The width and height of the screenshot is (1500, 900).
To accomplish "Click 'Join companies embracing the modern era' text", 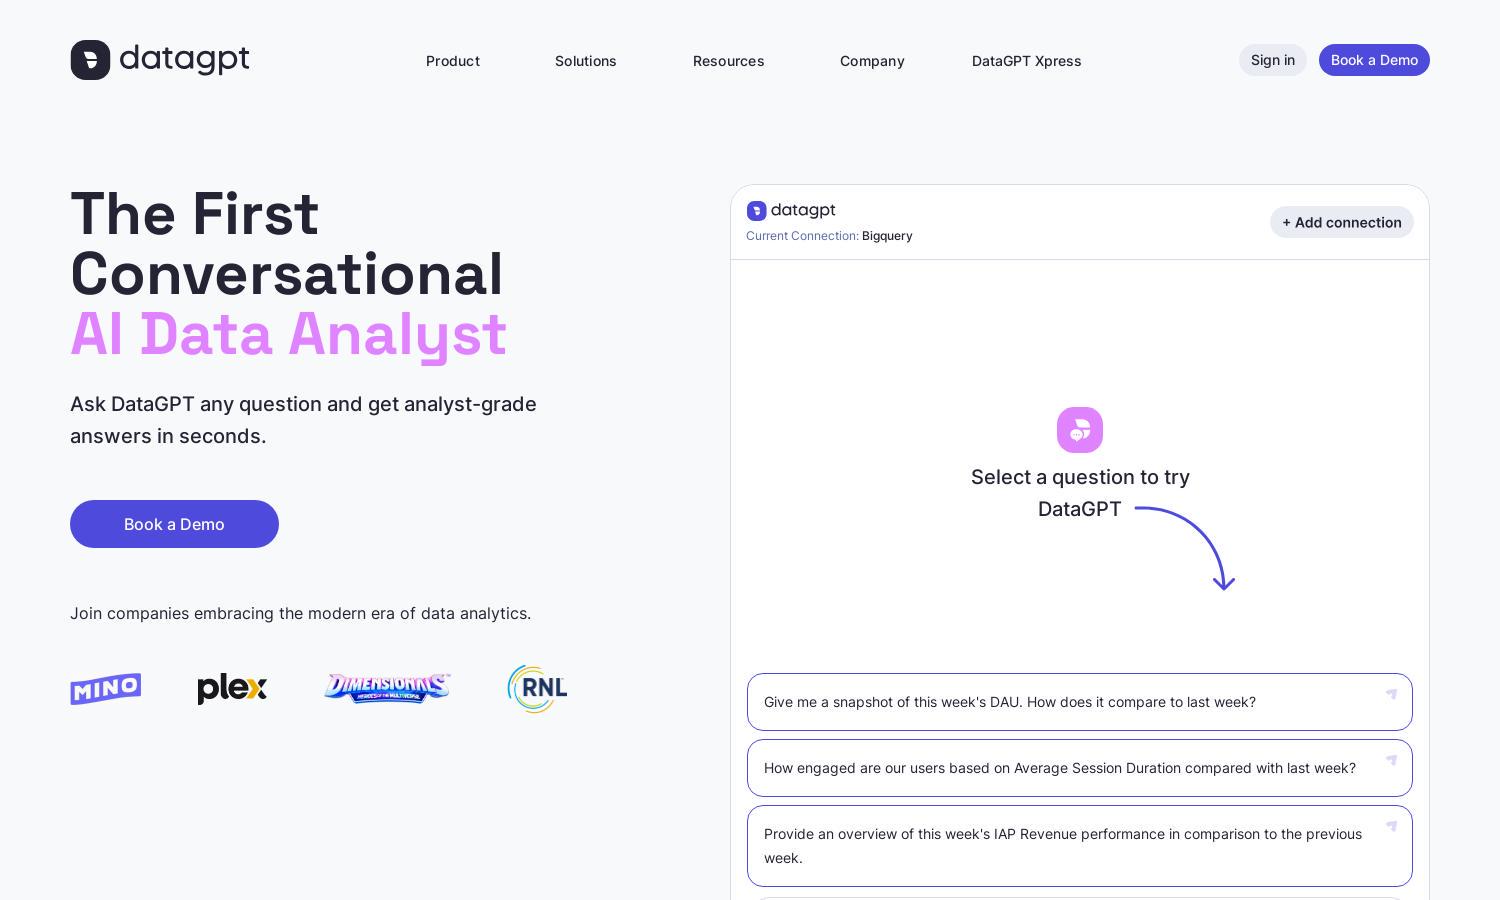I will coord(301,613).
